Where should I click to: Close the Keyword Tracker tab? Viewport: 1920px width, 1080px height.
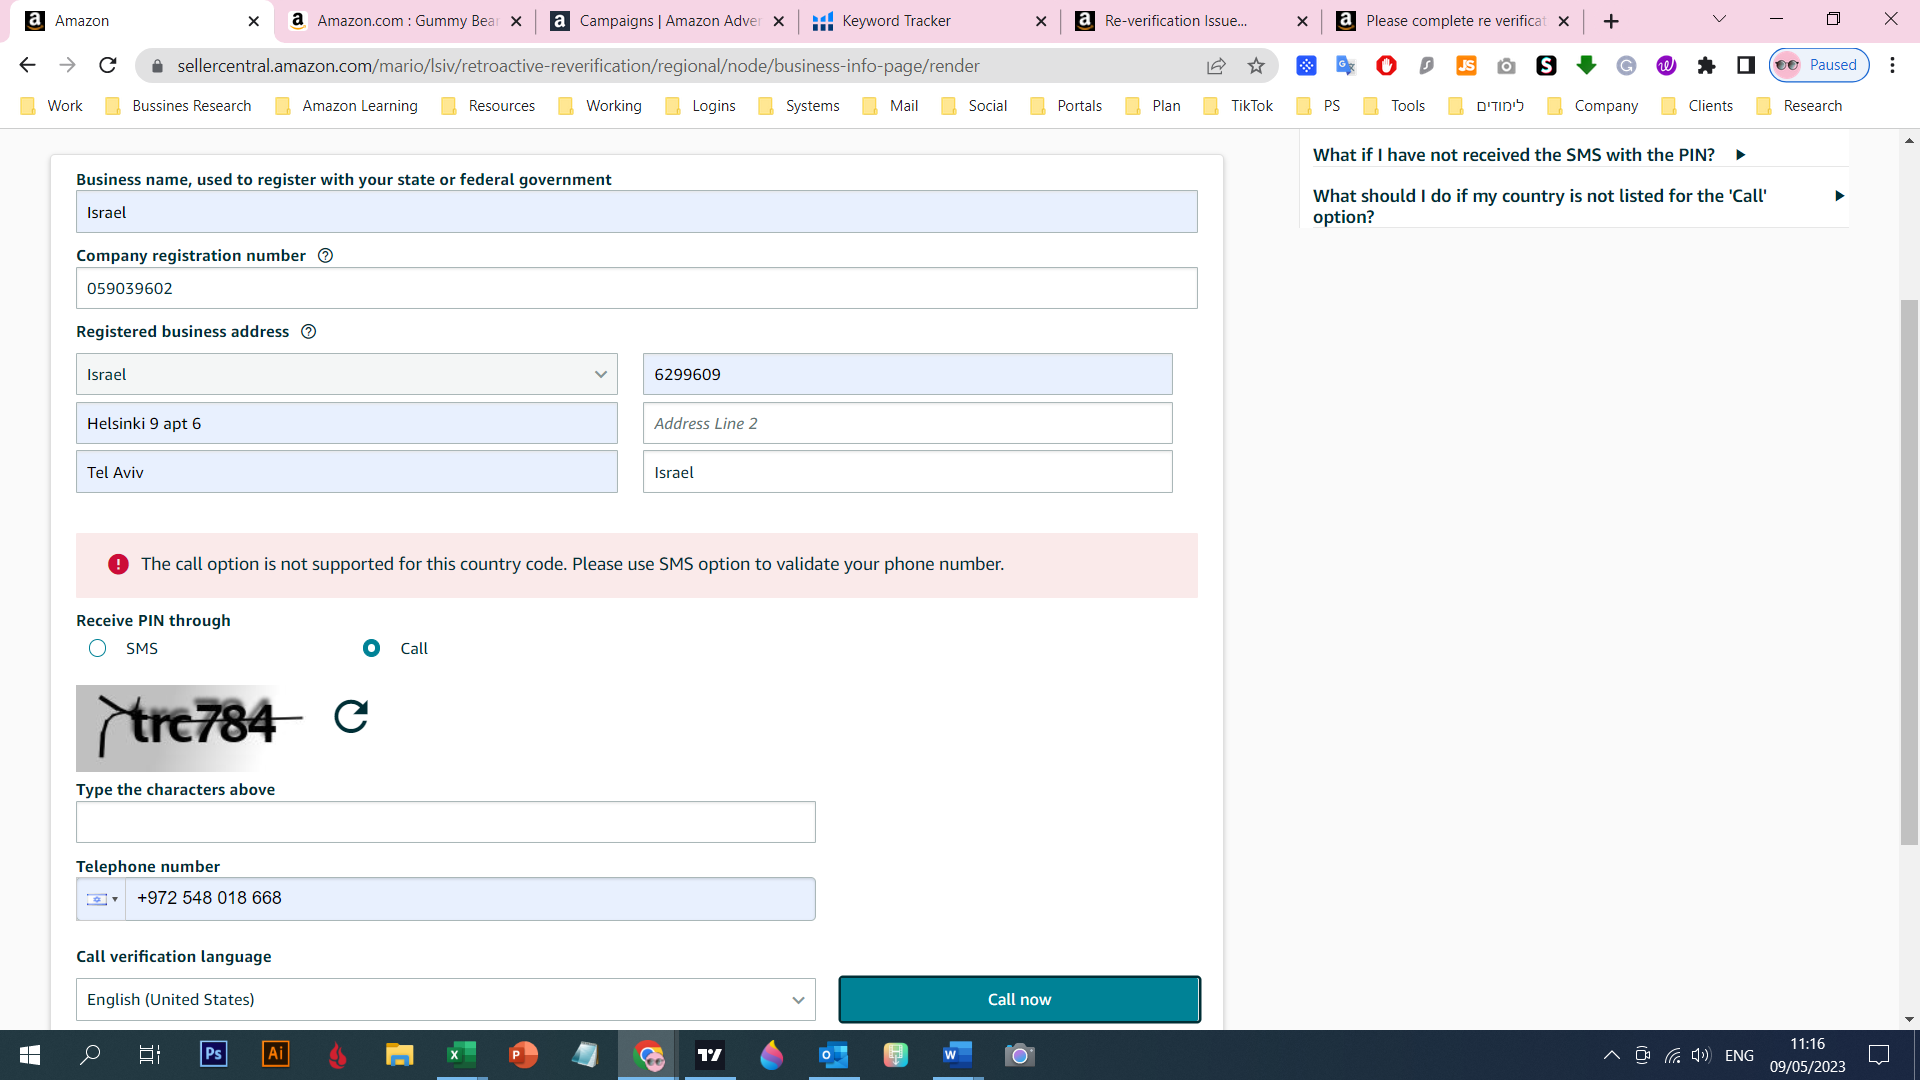tap(1041, 21)
